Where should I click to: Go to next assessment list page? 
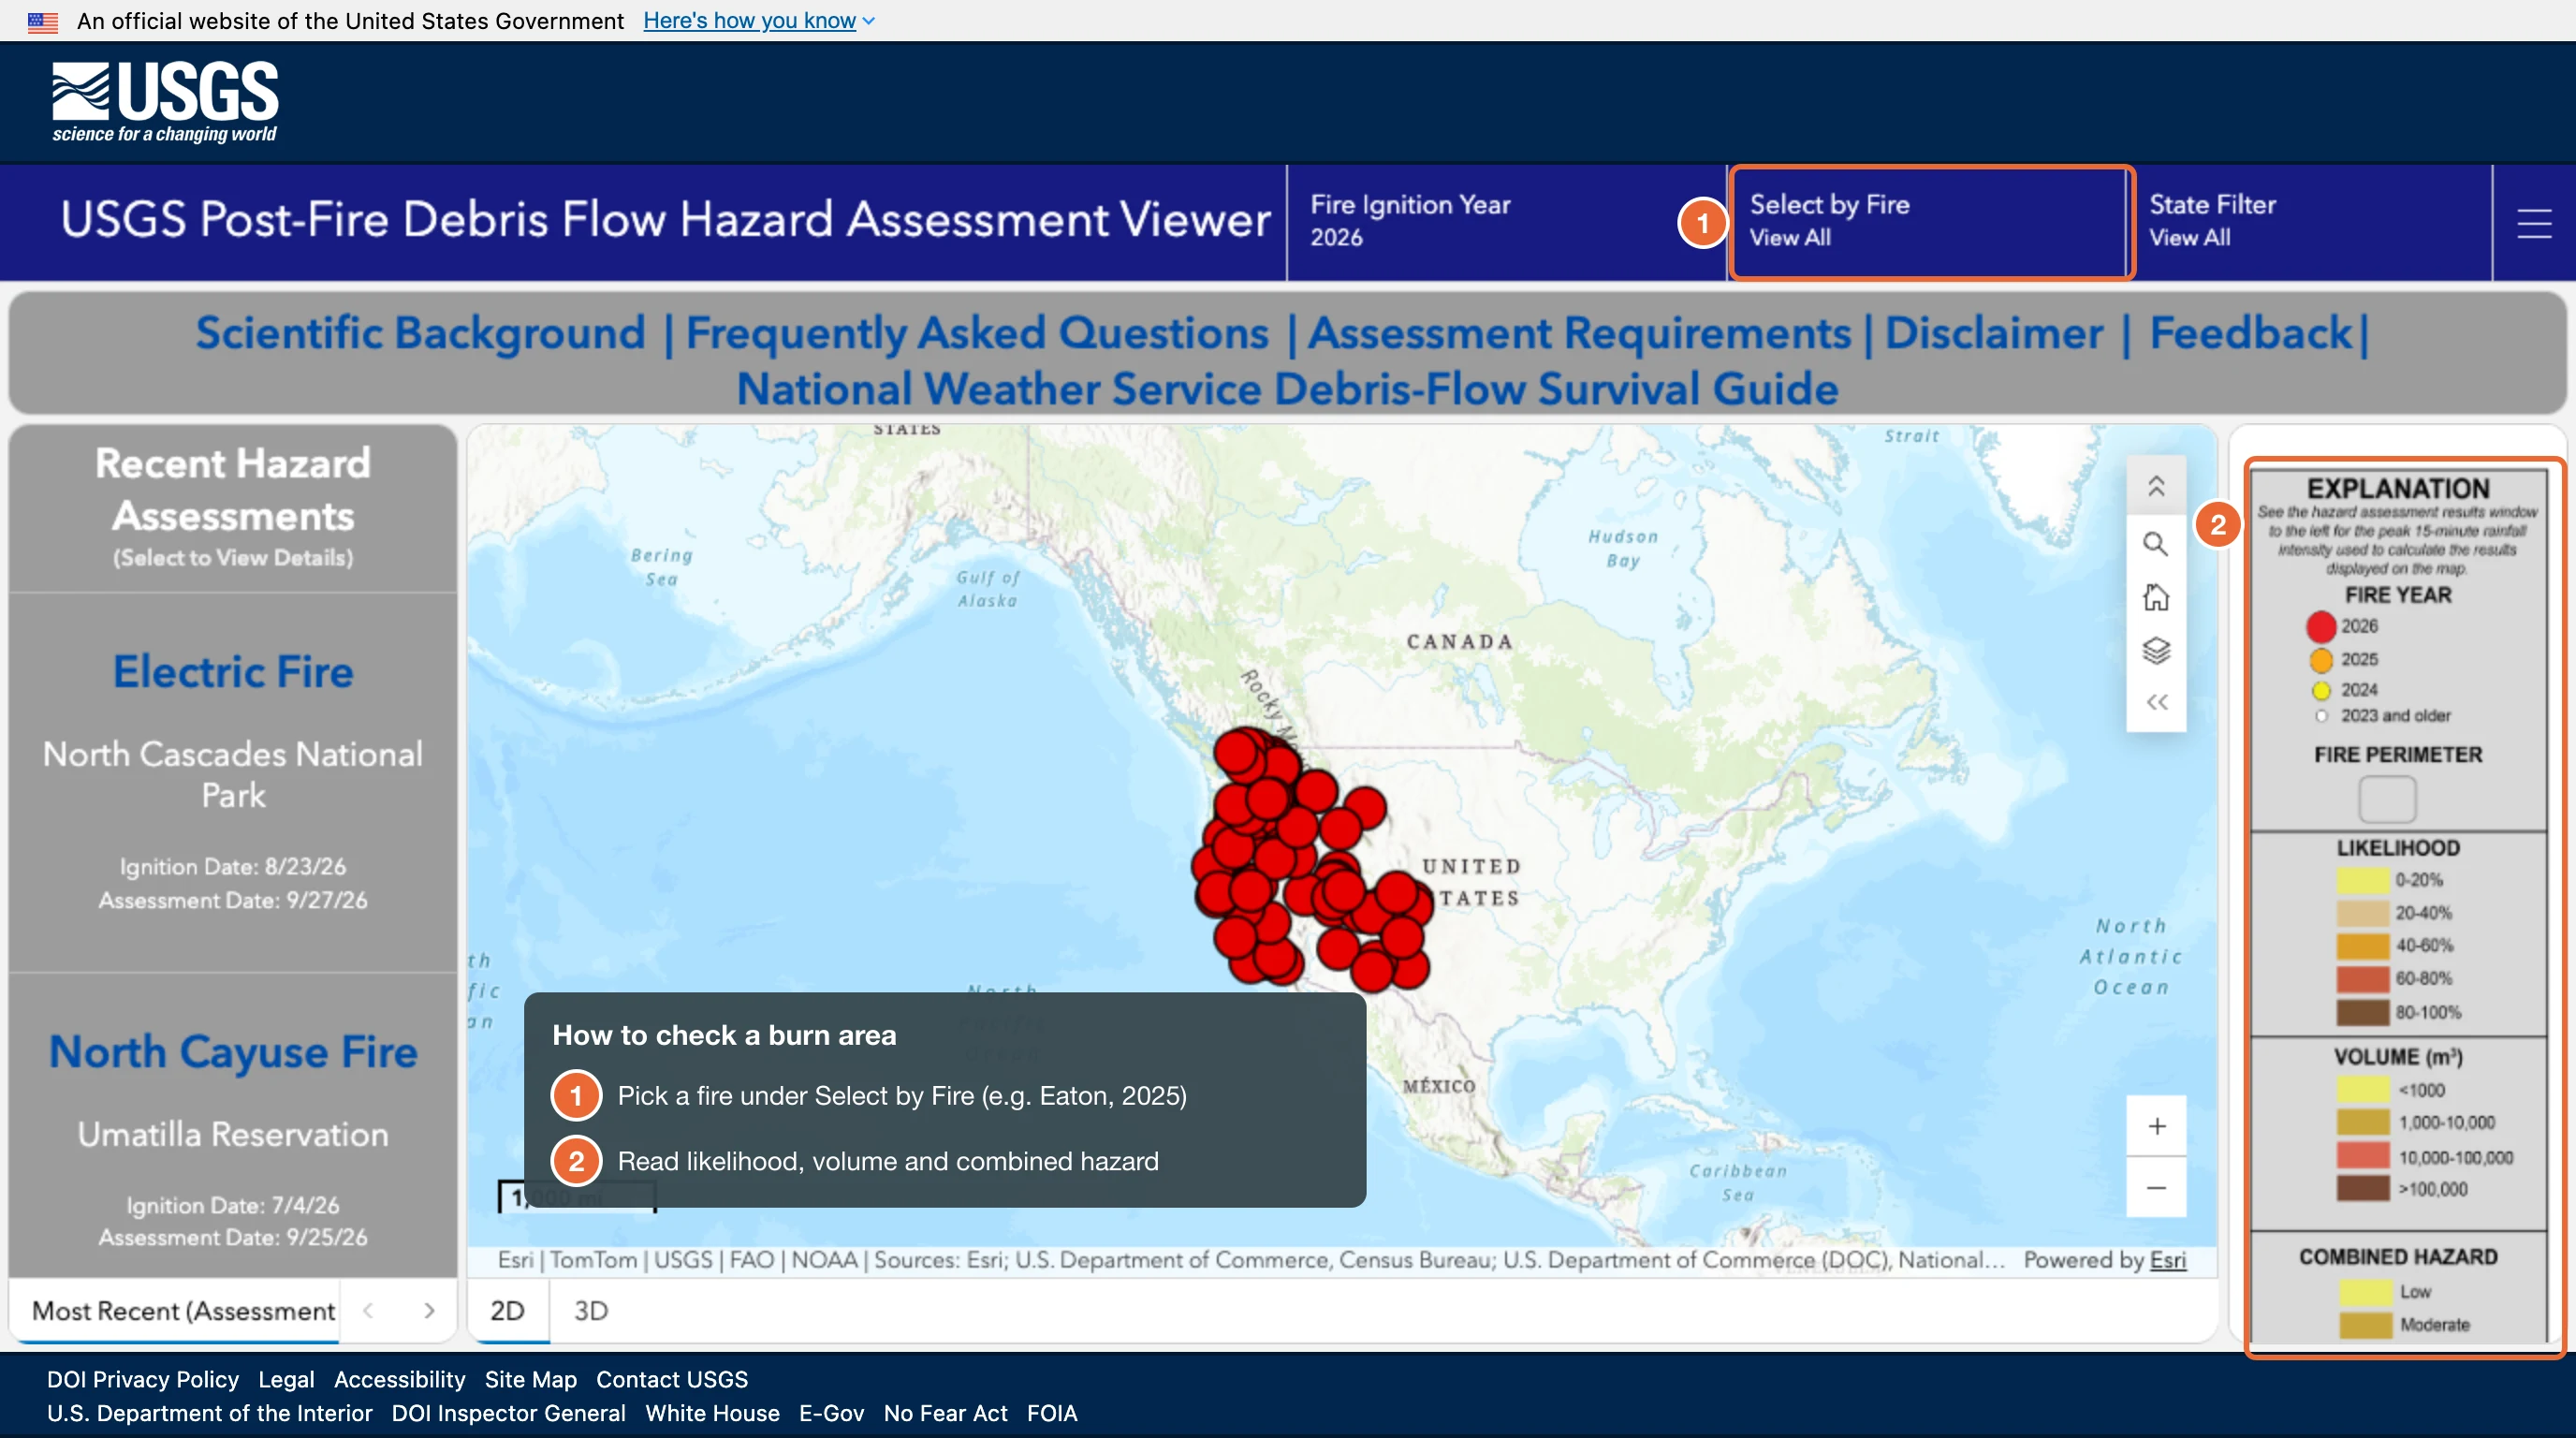pyautogui.click(x=429, y=1310)
